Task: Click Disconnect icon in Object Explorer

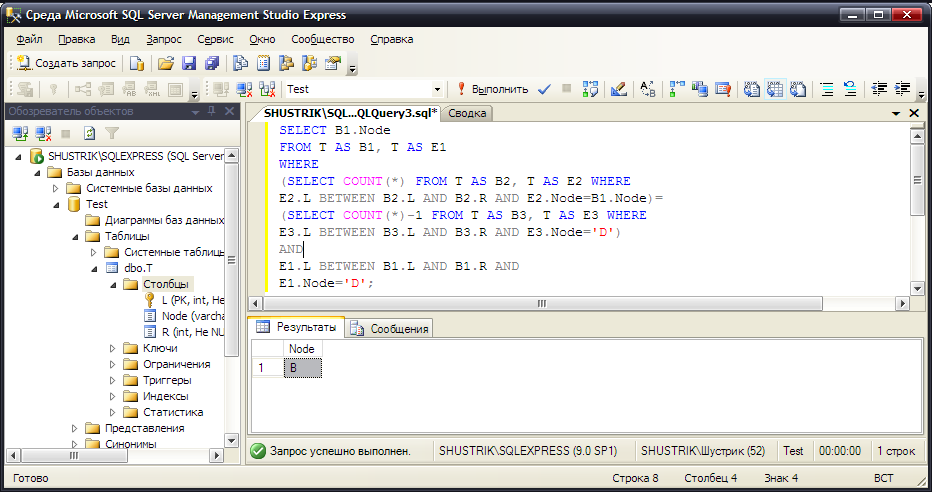Action: 43,133
